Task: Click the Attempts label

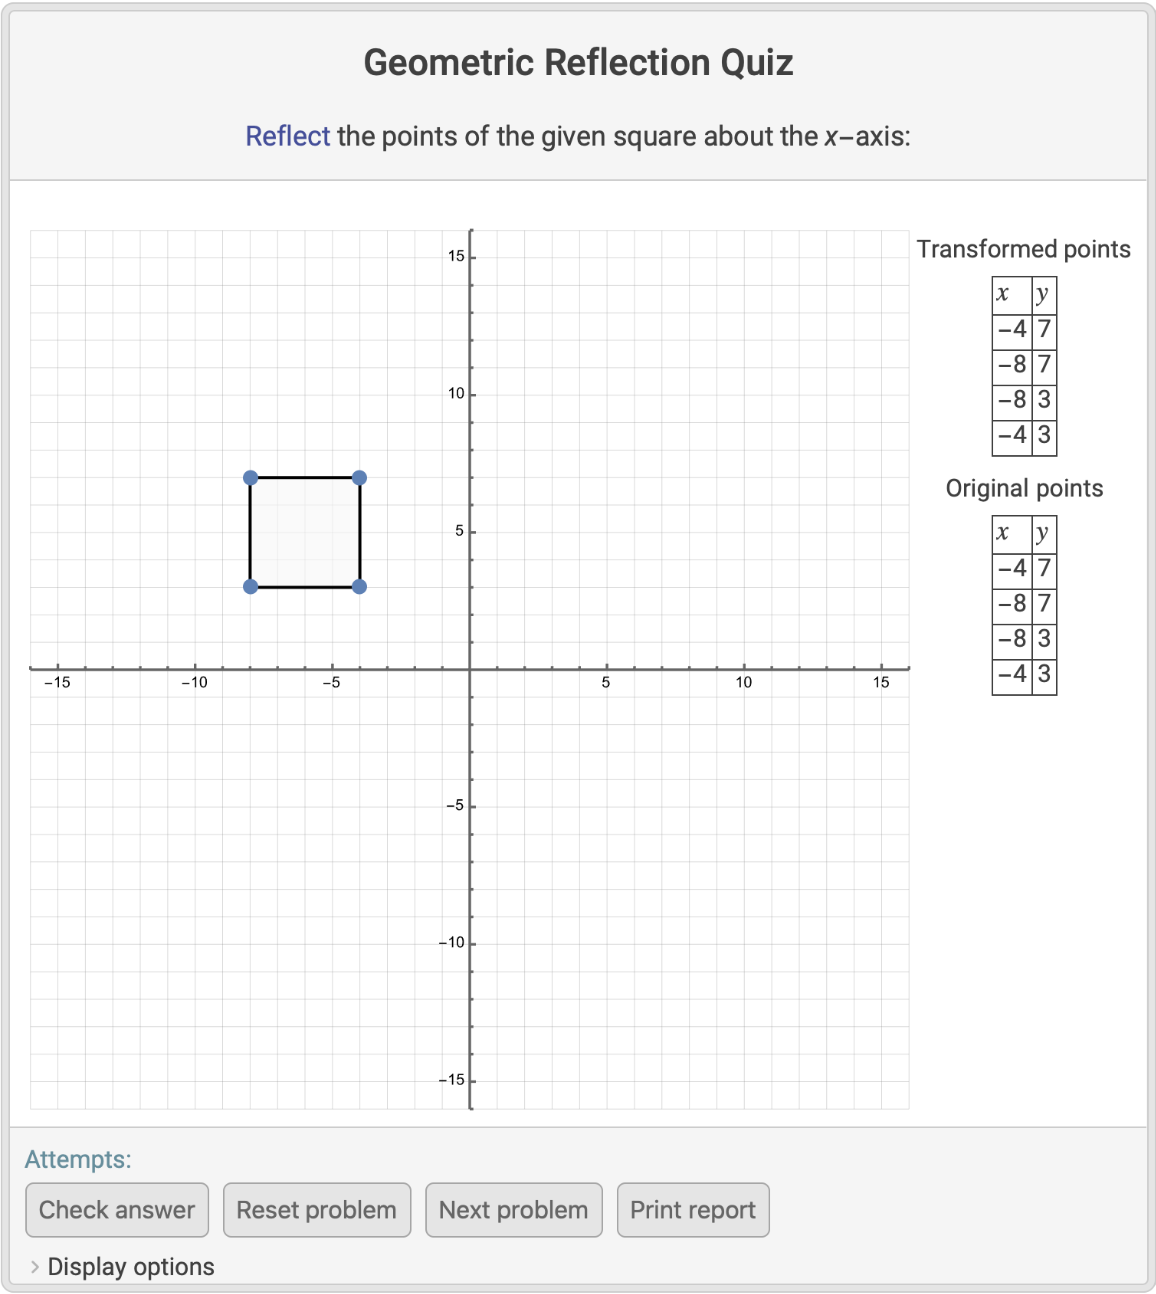Action: click(x=78, y=1159)
